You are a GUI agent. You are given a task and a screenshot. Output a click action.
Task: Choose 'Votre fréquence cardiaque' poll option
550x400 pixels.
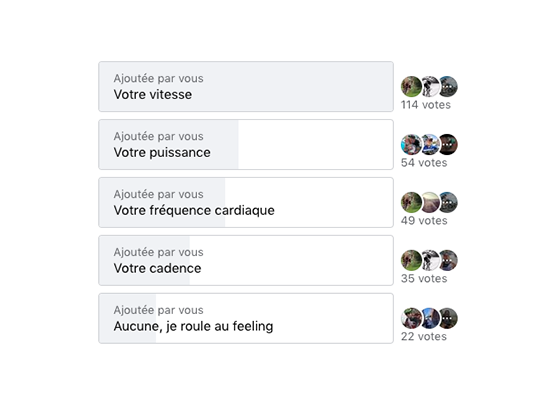(x=246, y=202)
